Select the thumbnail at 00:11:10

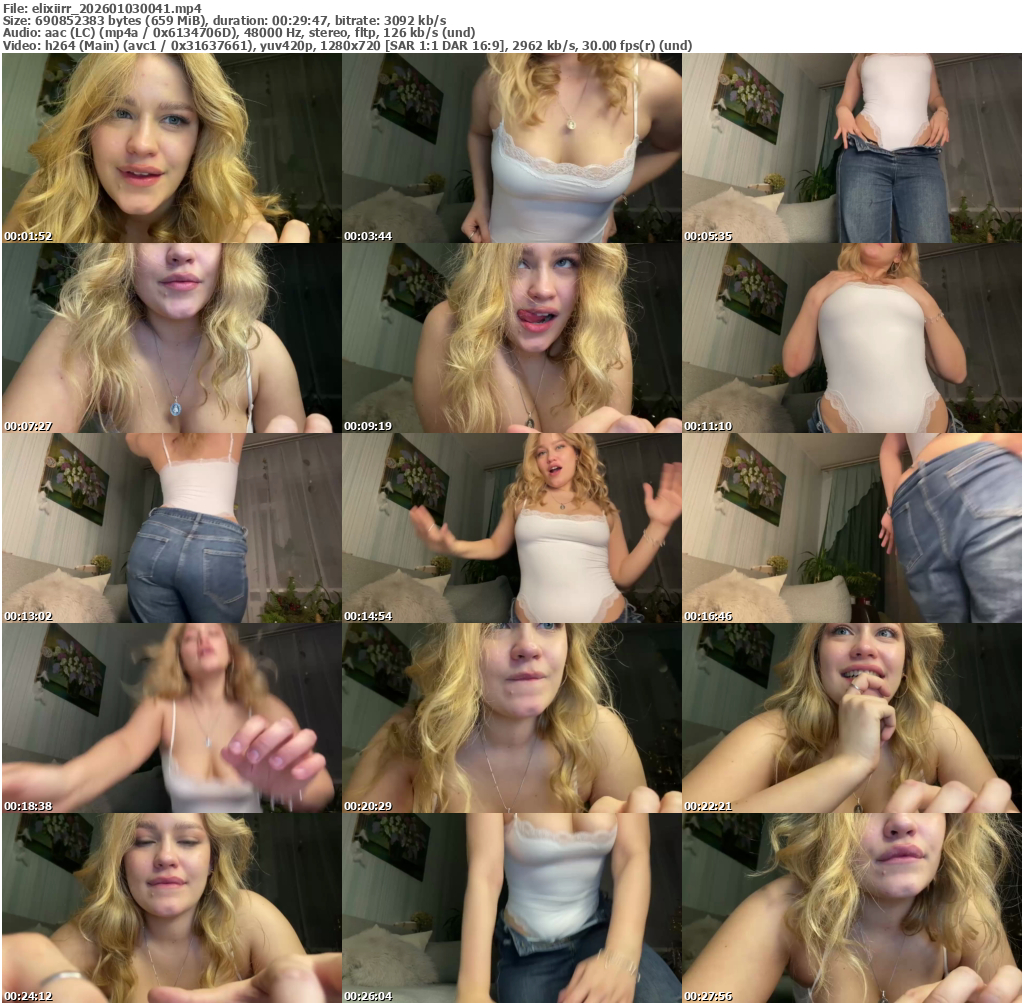pos(852,337)
